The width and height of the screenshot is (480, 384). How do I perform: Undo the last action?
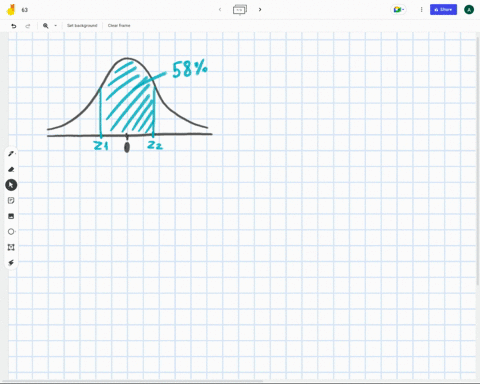point(14,26)
